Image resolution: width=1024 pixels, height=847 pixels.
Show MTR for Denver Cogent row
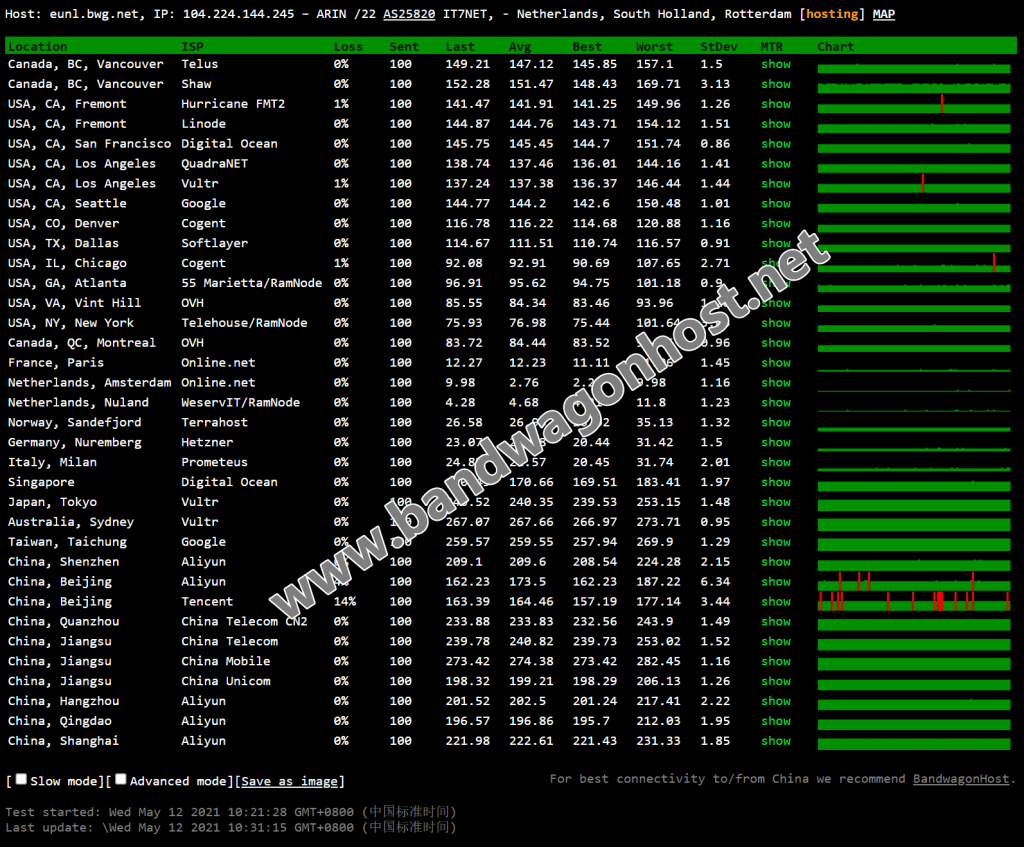pyautogui.click(x=776, y=223)
